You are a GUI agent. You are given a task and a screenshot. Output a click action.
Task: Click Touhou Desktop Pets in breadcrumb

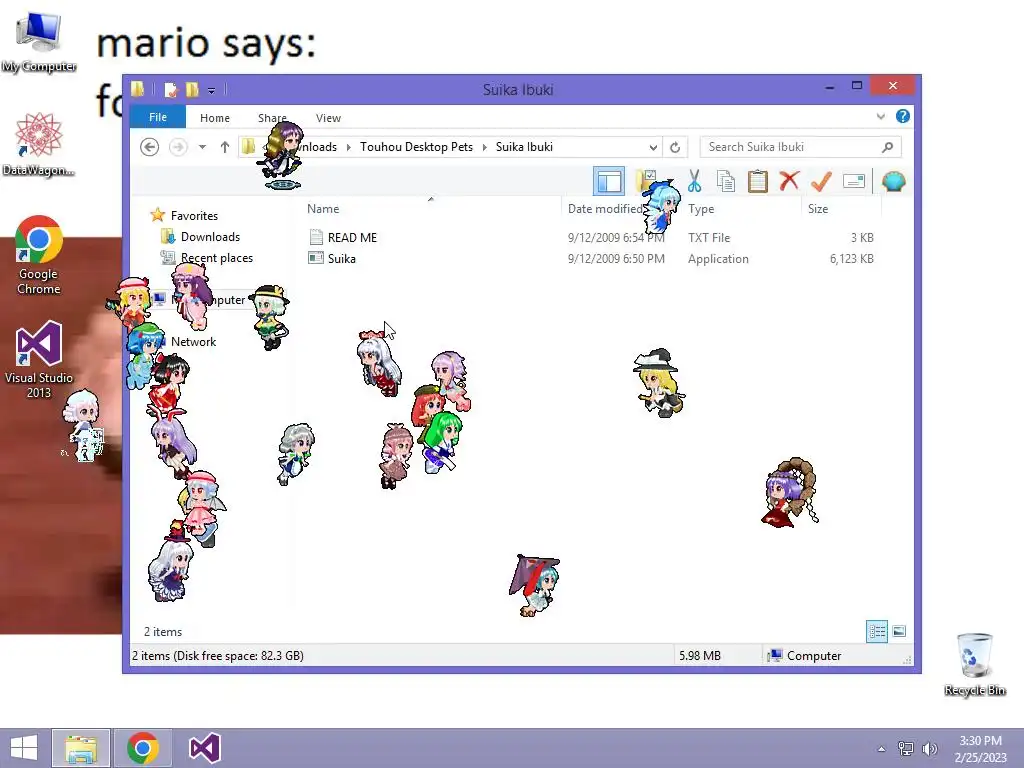[416, 147]
